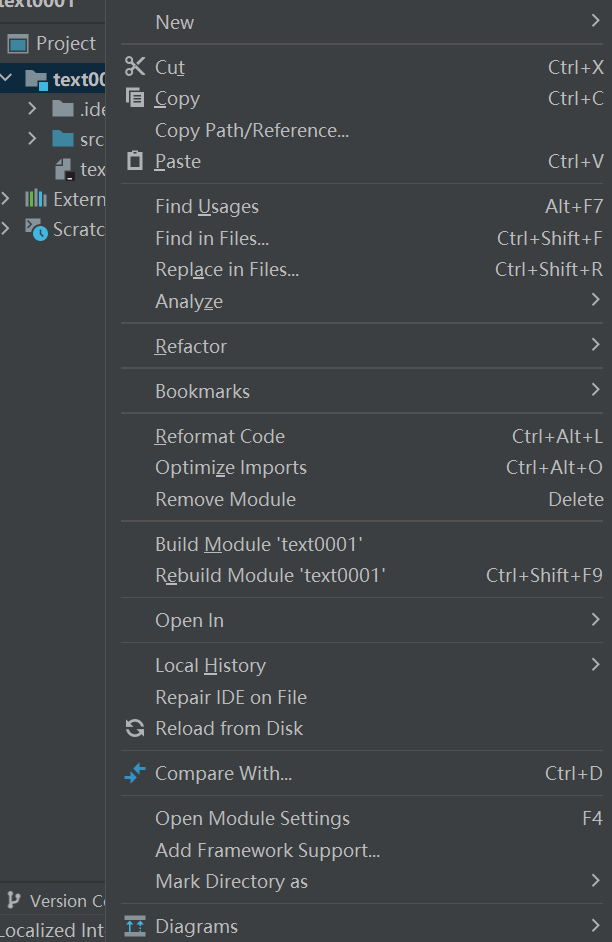The image size is (612, 942).
Task: Expand the src folder node
Action: [x=32, y=138]
